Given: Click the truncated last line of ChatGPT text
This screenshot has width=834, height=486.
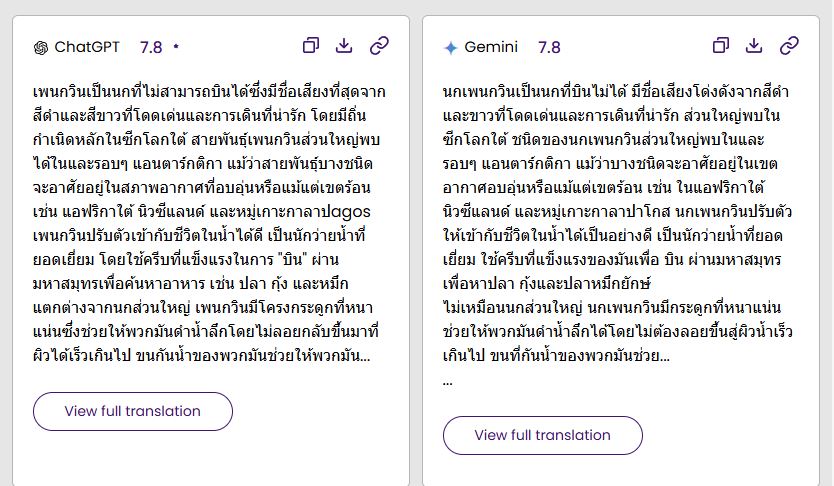Looking at the screenshot, I should click(200, 355).
